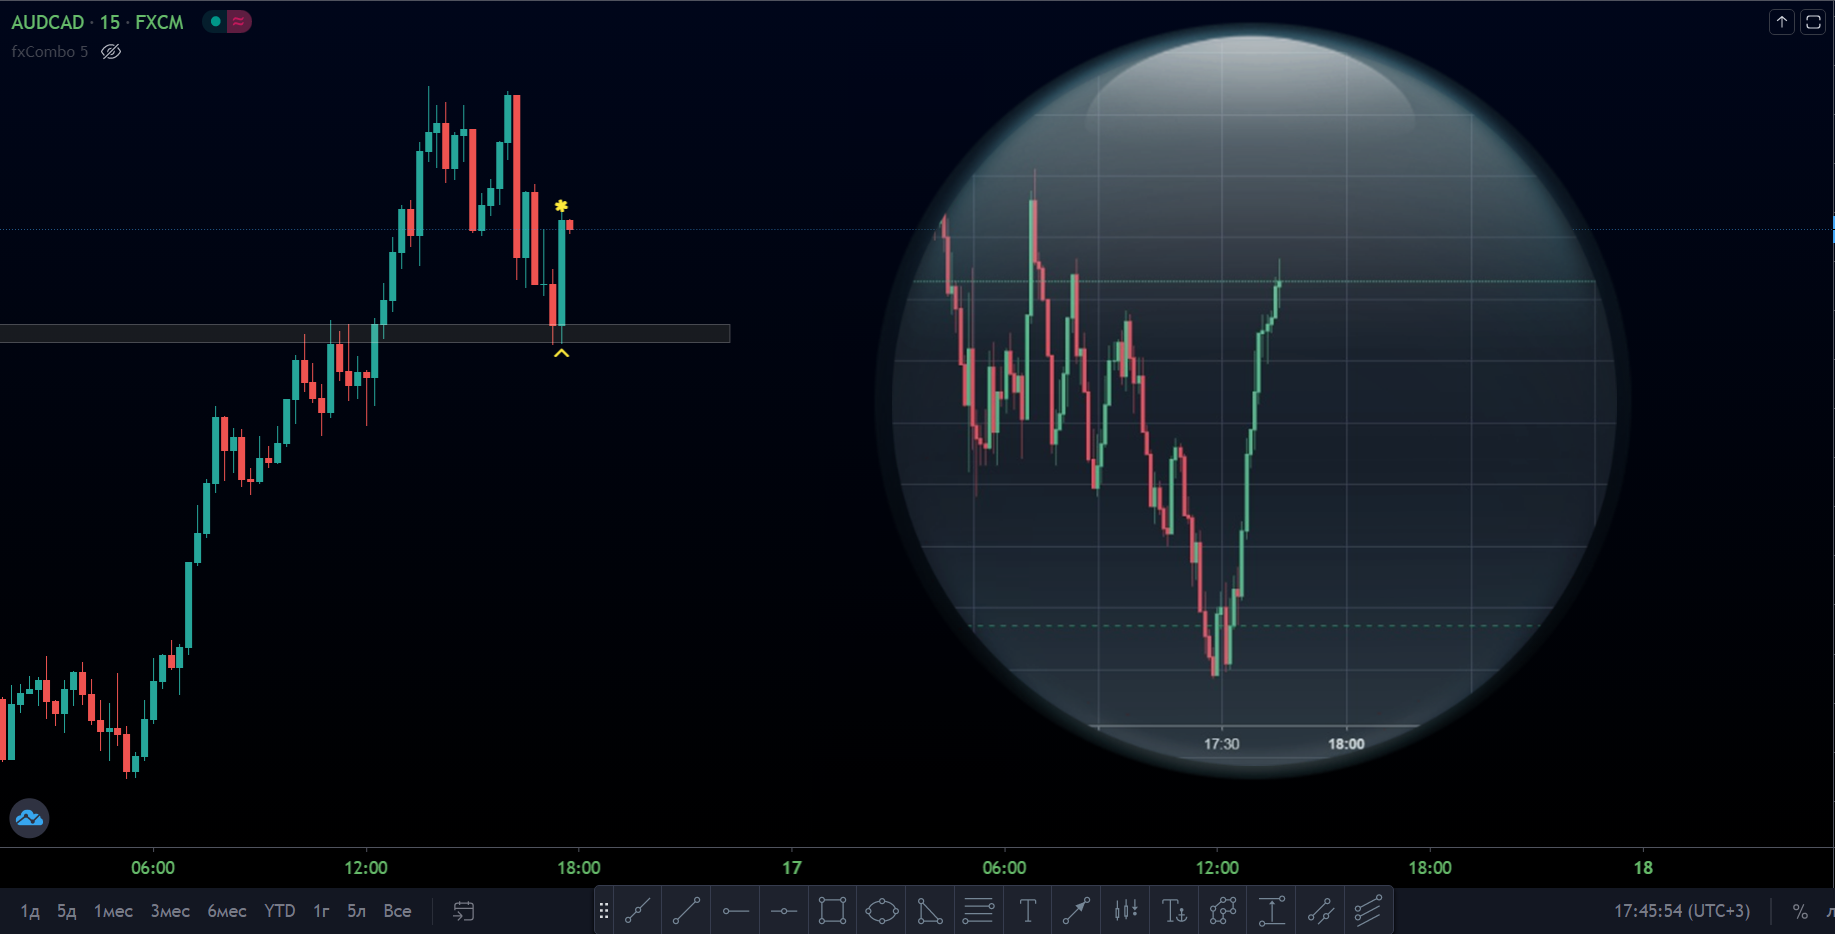
Task: Select the three-line channel tool
Action: pos(1368,911)
